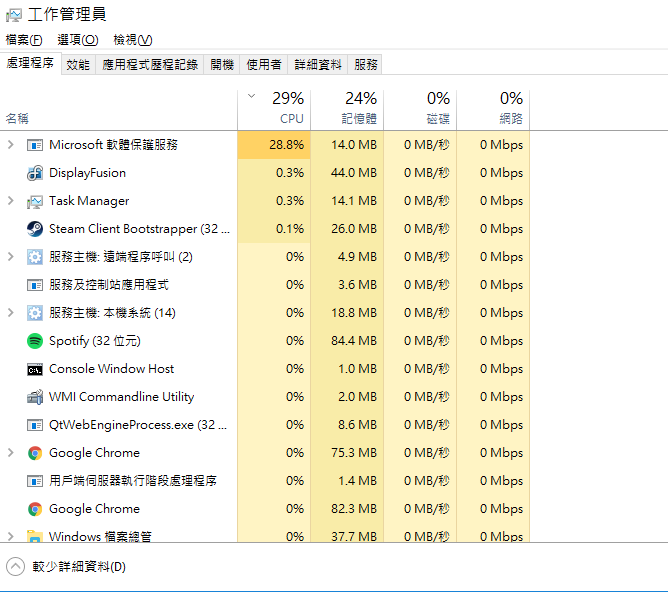This screenshot has width=668, height=592.
Task: Click the 0.1% CPU cell for Steam
Action: [274, 229]
